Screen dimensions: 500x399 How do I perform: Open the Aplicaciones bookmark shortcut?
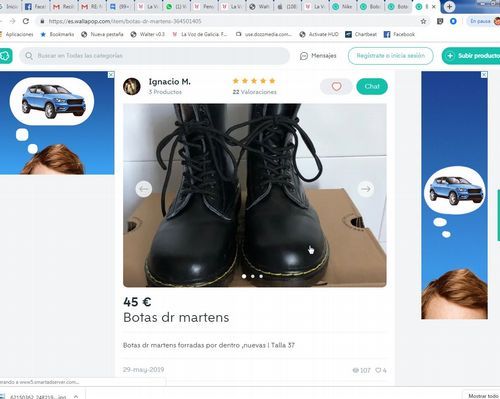[x=17, y=34]
